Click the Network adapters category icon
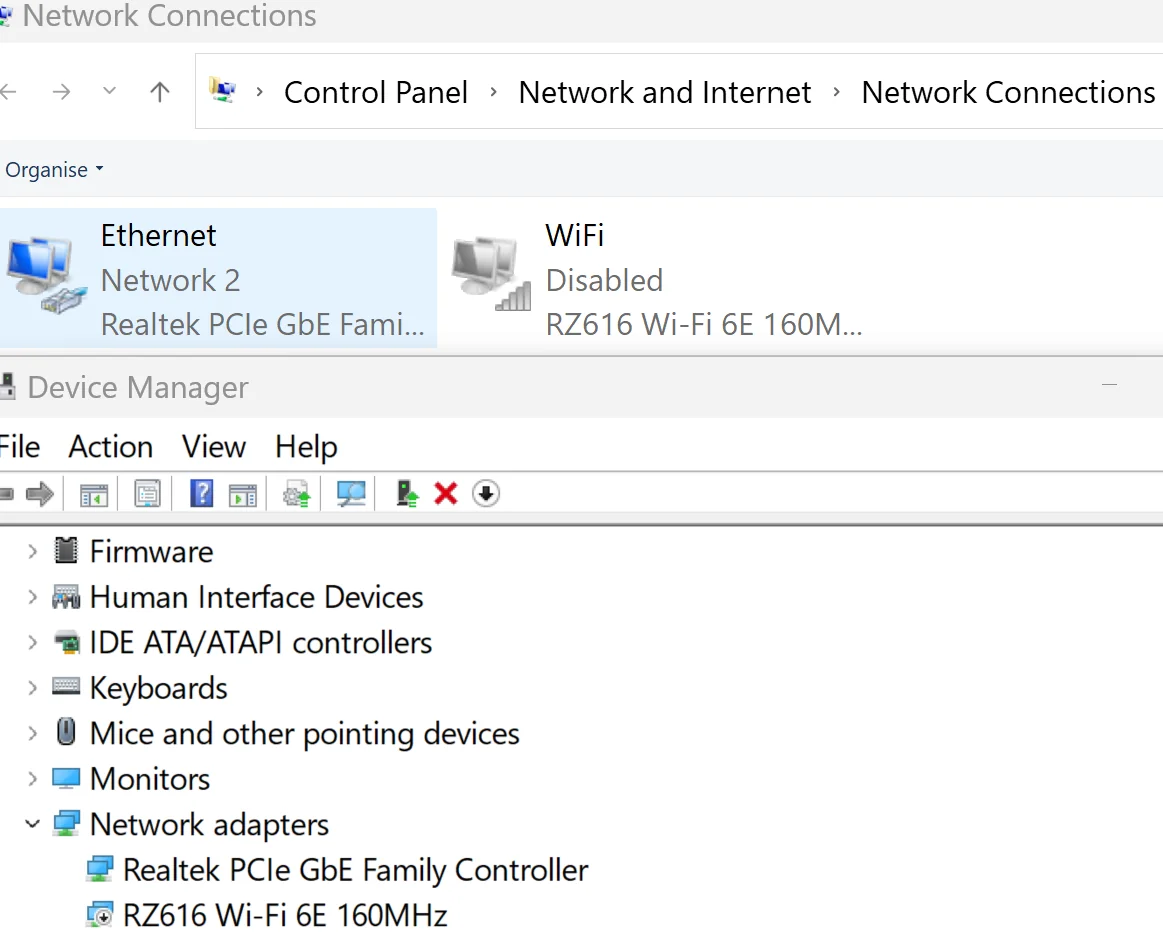This screenshot has height=932, width=1163. click(66, 824)
